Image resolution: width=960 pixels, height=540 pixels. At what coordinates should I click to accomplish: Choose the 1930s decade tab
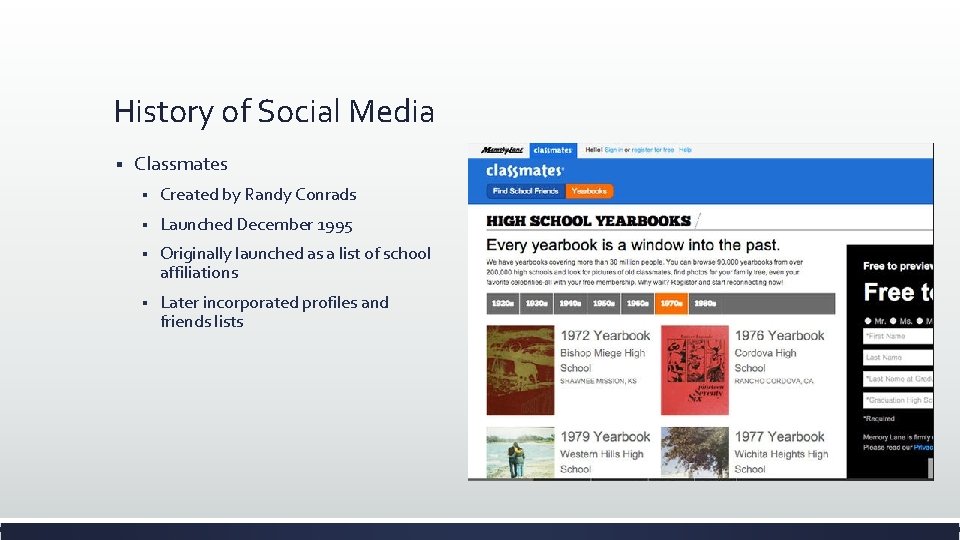click(x=536, y=304)
